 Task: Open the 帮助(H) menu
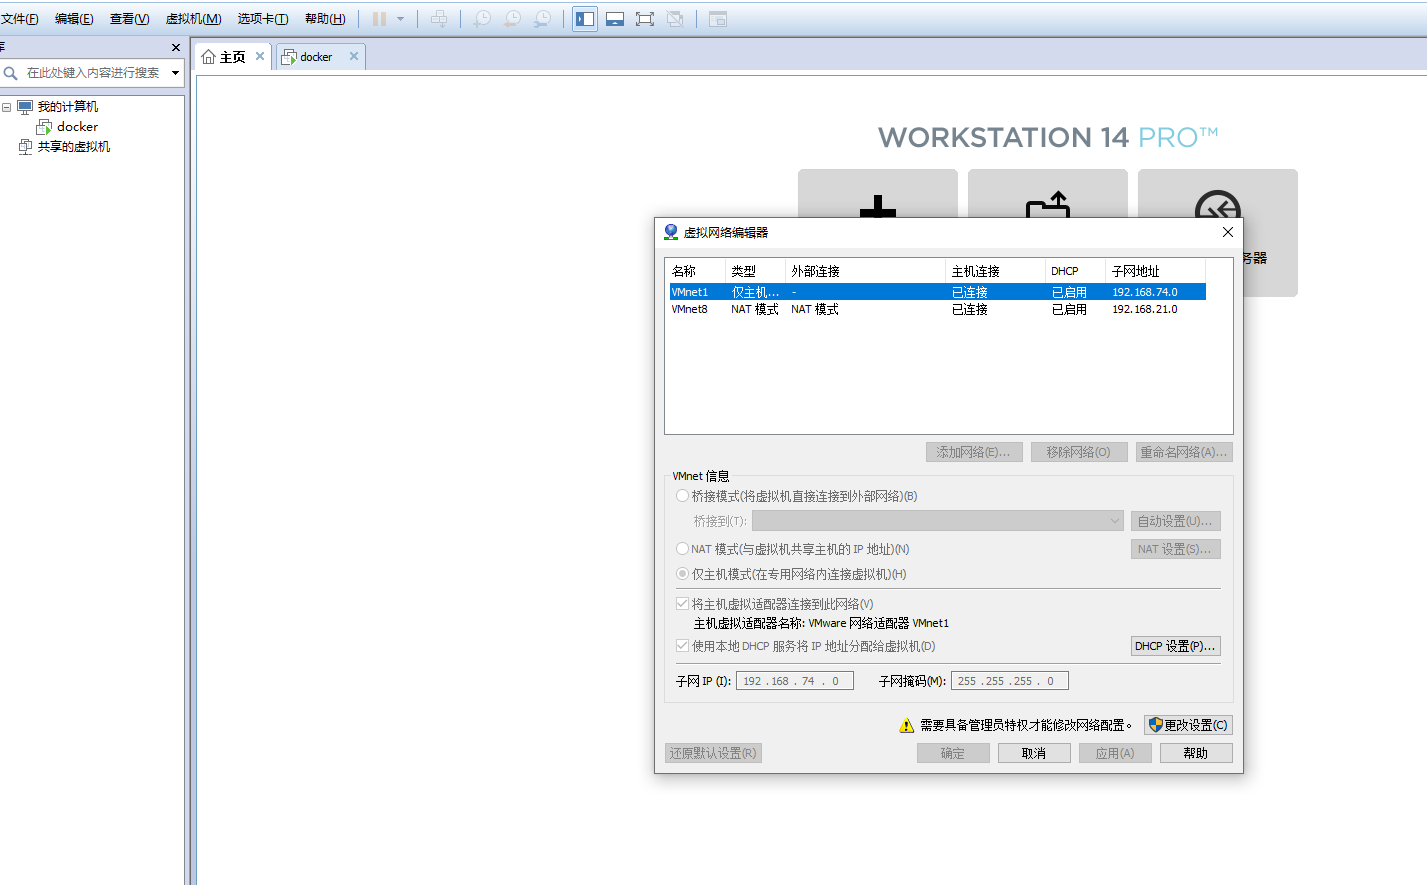(325, 19)
